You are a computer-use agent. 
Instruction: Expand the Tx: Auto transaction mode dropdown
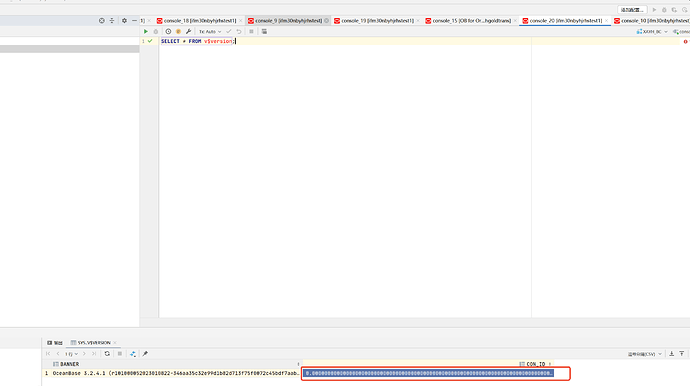pos(210,32)
